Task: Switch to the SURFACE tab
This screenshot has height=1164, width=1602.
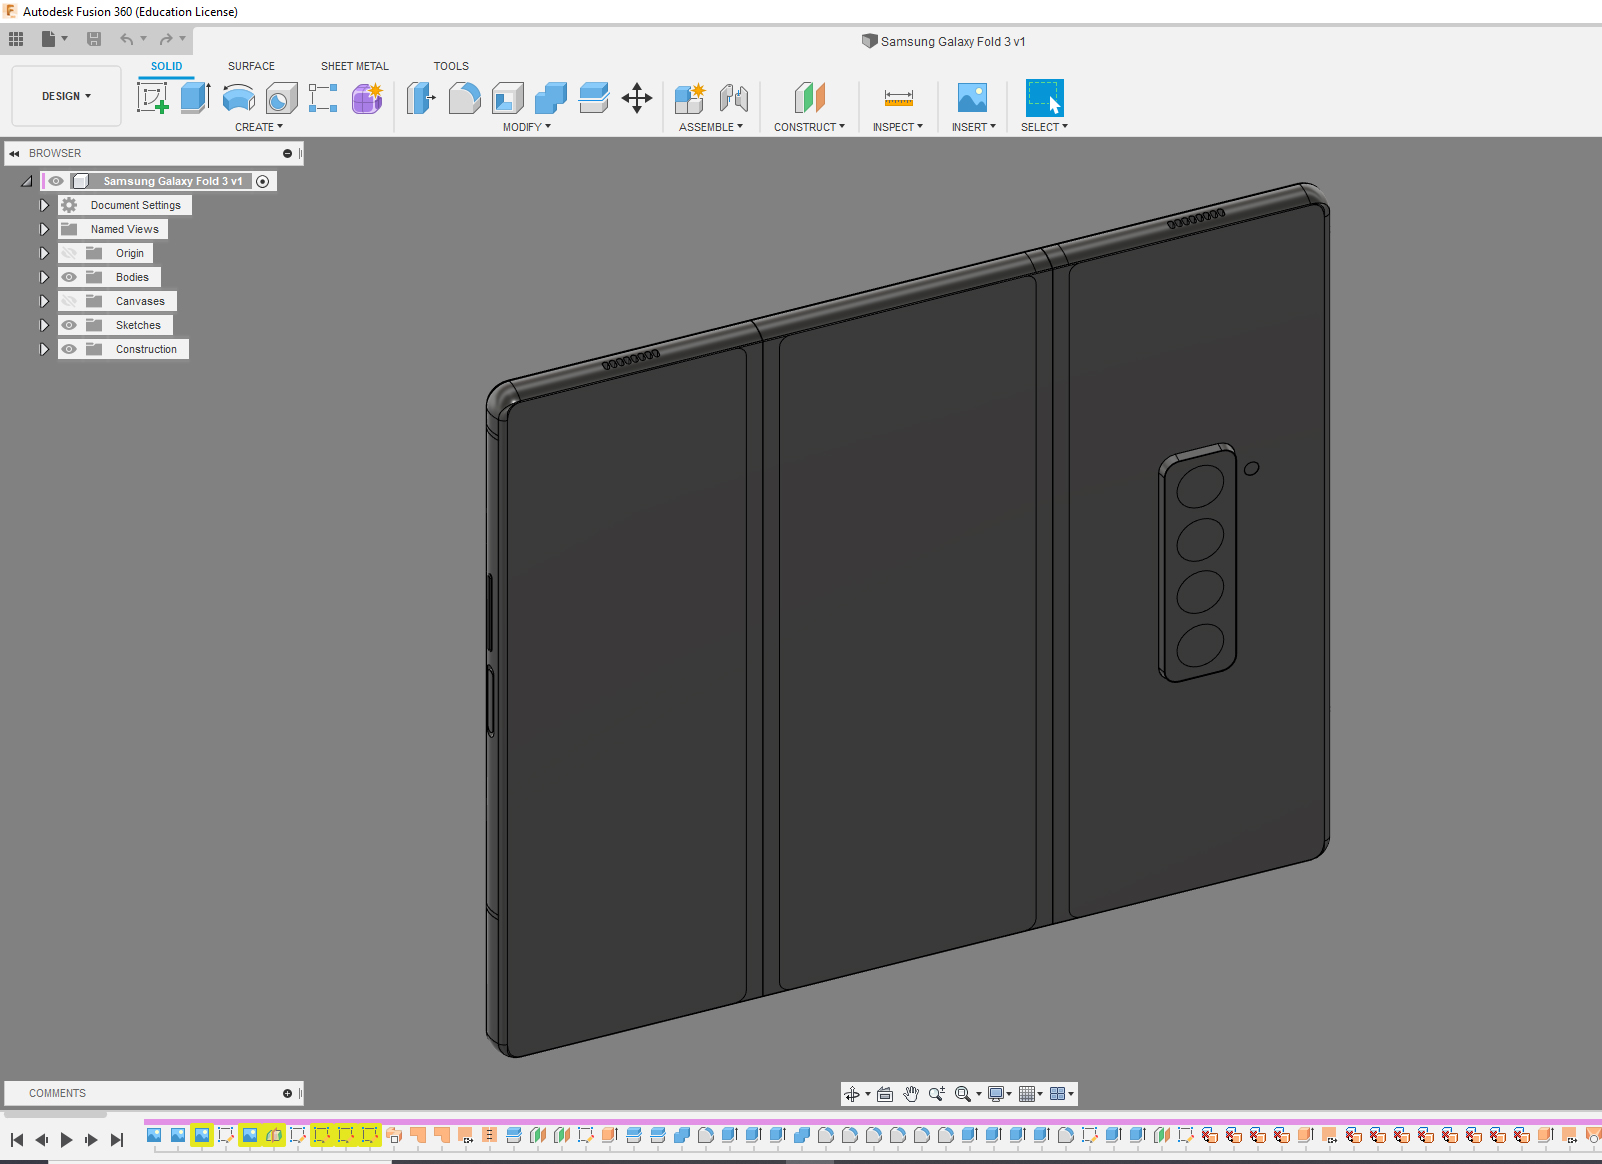Action: pos(251,66)
